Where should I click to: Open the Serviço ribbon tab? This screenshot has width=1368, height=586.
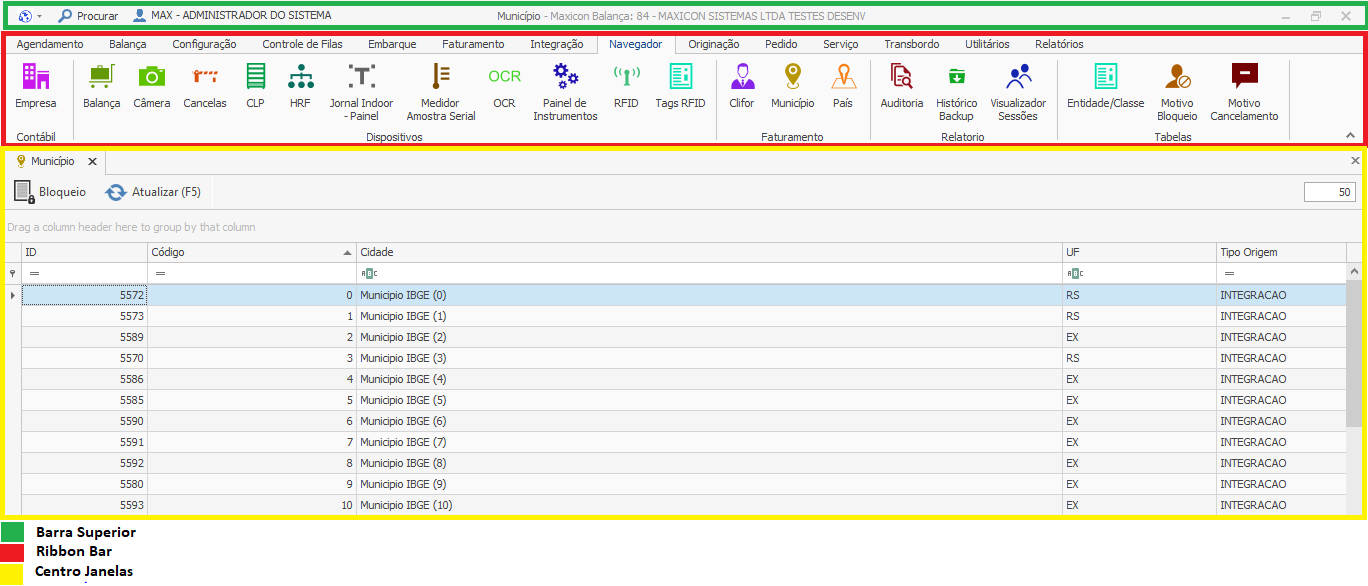tap(841, 44)
